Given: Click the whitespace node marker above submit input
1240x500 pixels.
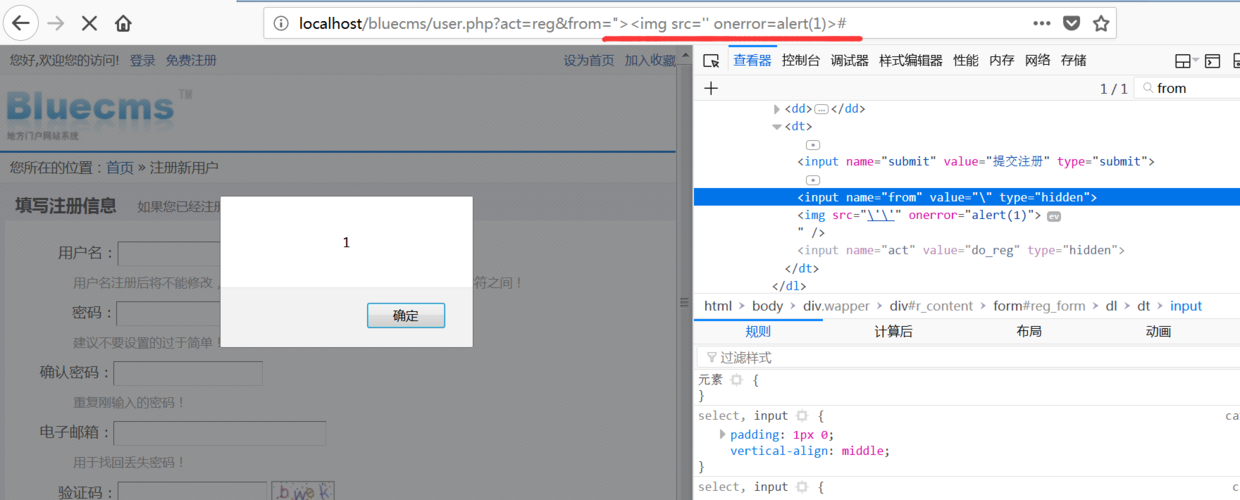Looking at the screenshot, I should pos(813,145).
